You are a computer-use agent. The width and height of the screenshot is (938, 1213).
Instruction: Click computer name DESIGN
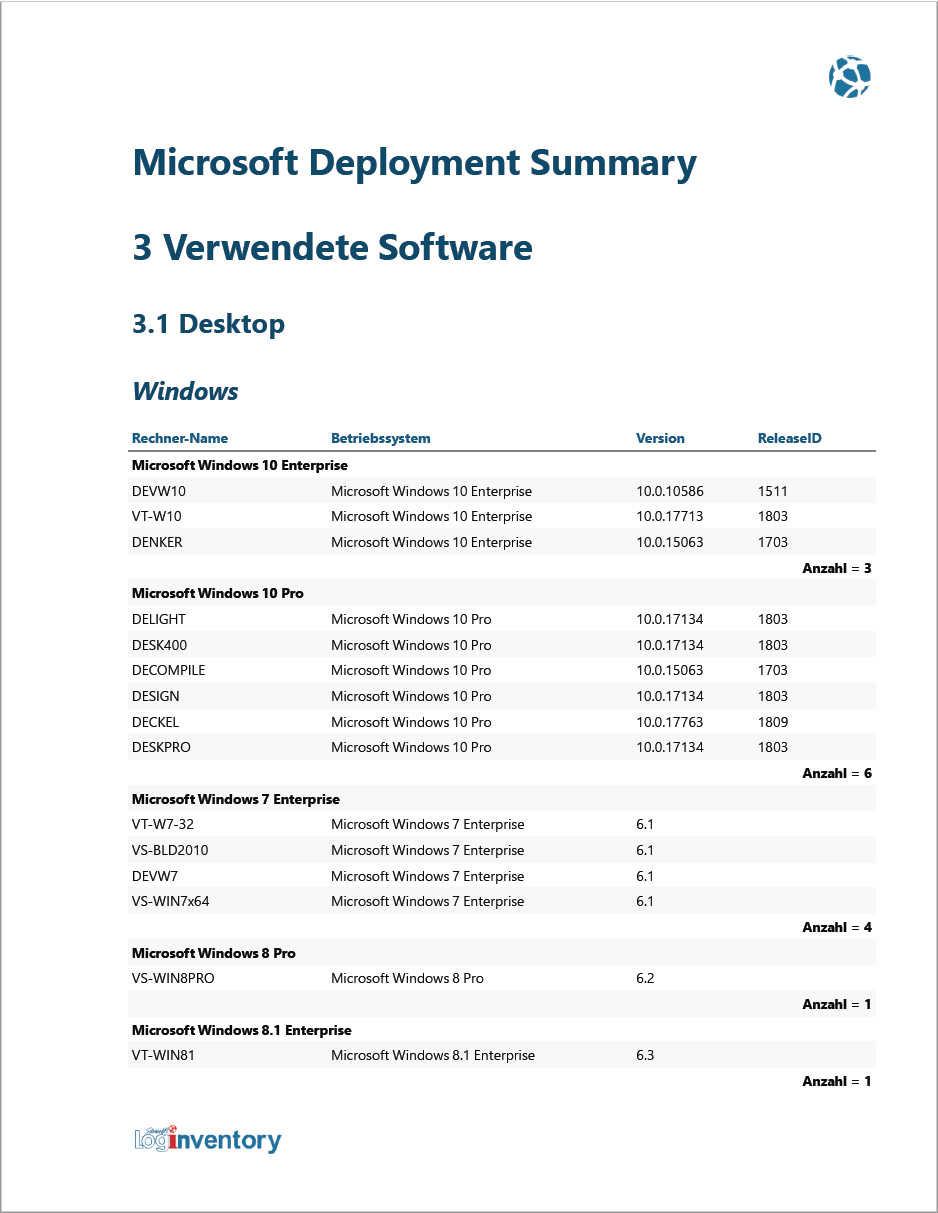pos(156,696)
